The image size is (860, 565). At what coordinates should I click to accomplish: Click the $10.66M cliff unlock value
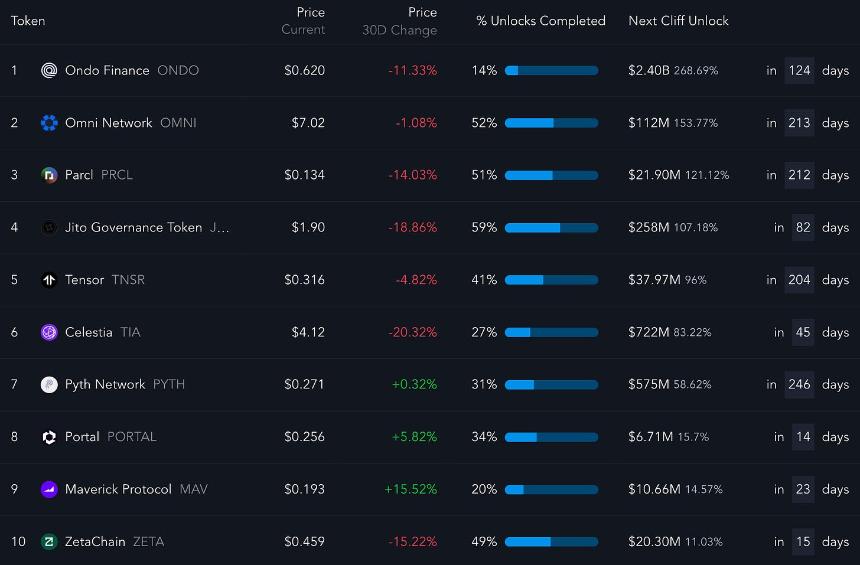[654, 489]
